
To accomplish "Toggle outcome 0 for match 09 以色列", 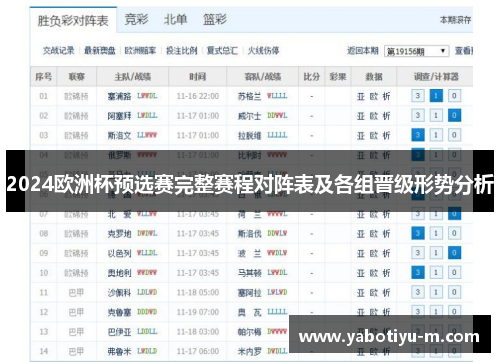I will tap(454, 253).
